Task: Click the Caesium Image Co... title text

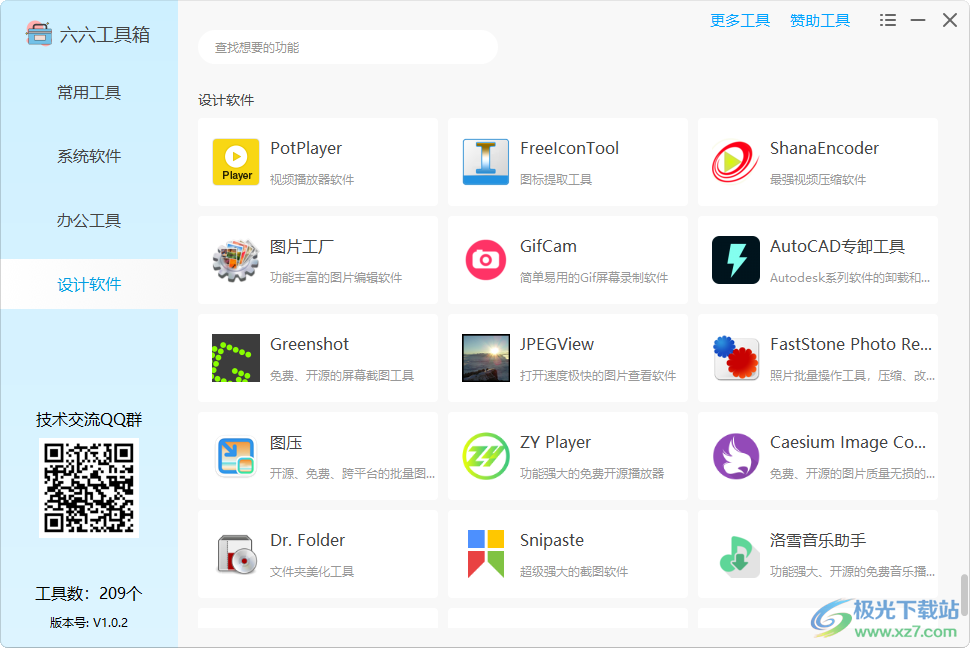Action: tap(848, 443)
